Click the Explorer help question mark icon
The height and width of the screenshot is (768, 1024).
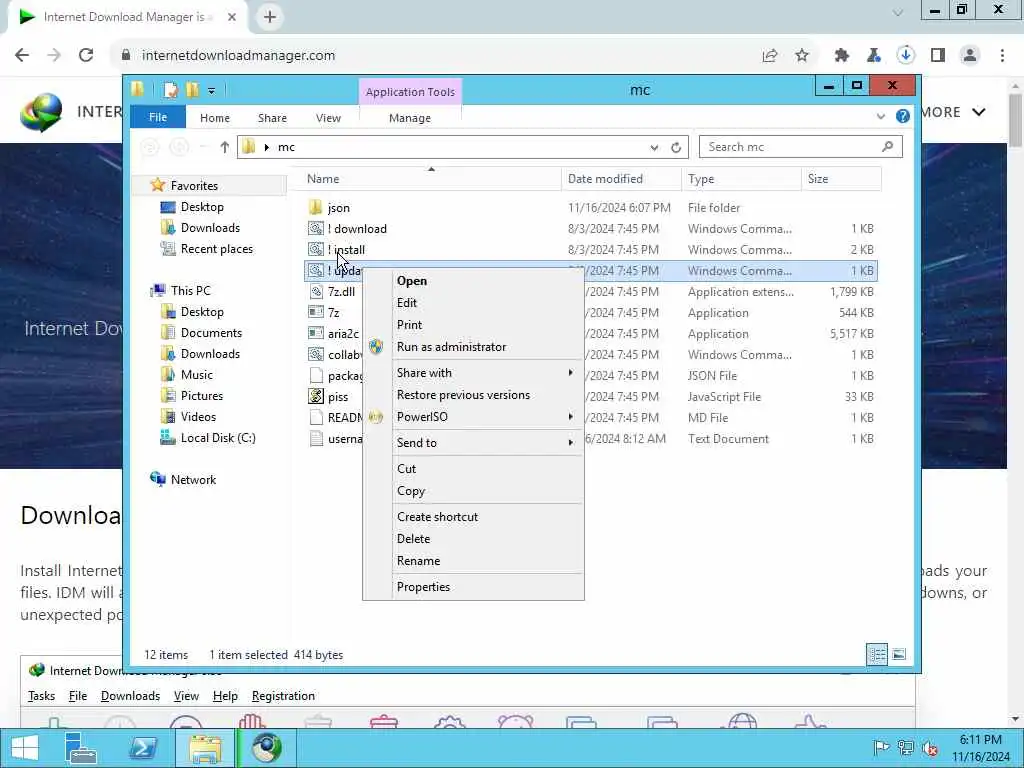(903, 116)
